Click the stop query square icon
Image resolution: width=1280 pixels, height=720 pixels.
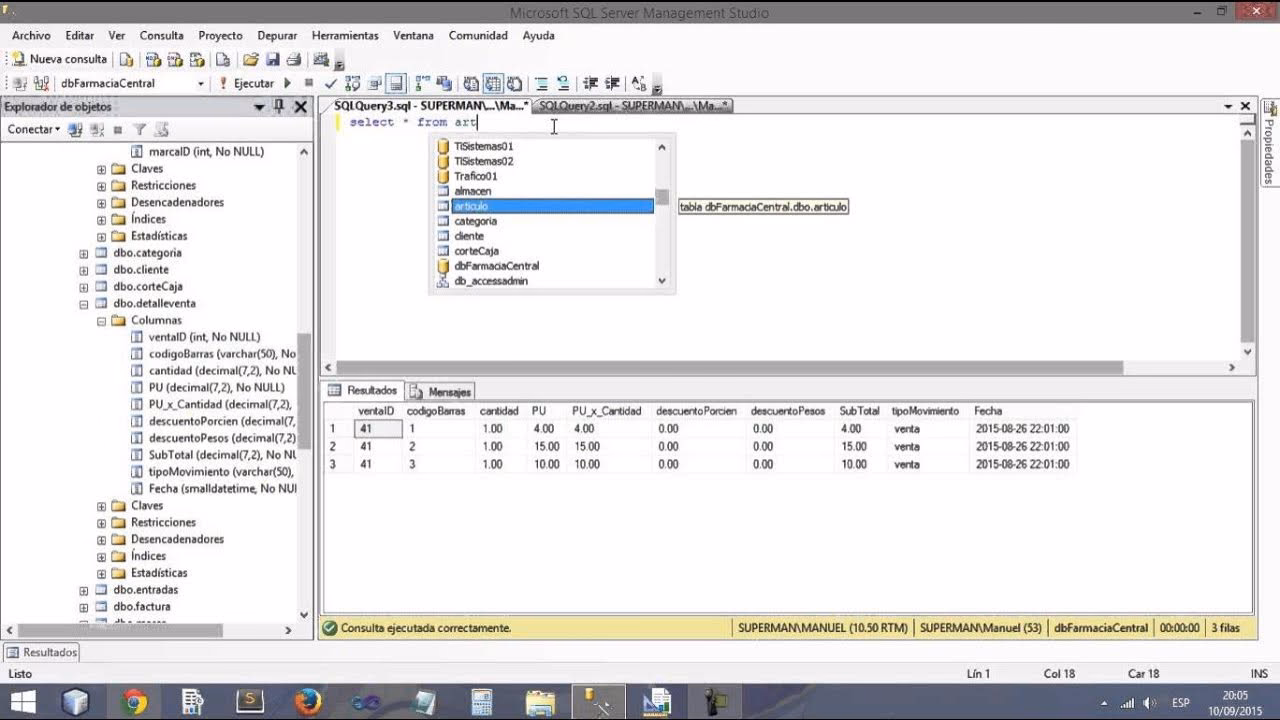click(x=309, y=83)
